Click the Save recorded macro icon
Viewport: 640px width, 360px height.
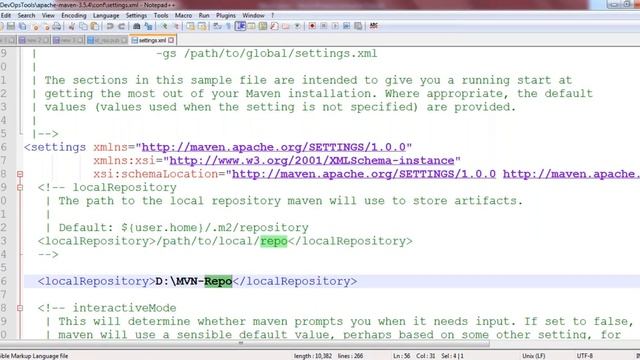[358, 26]
